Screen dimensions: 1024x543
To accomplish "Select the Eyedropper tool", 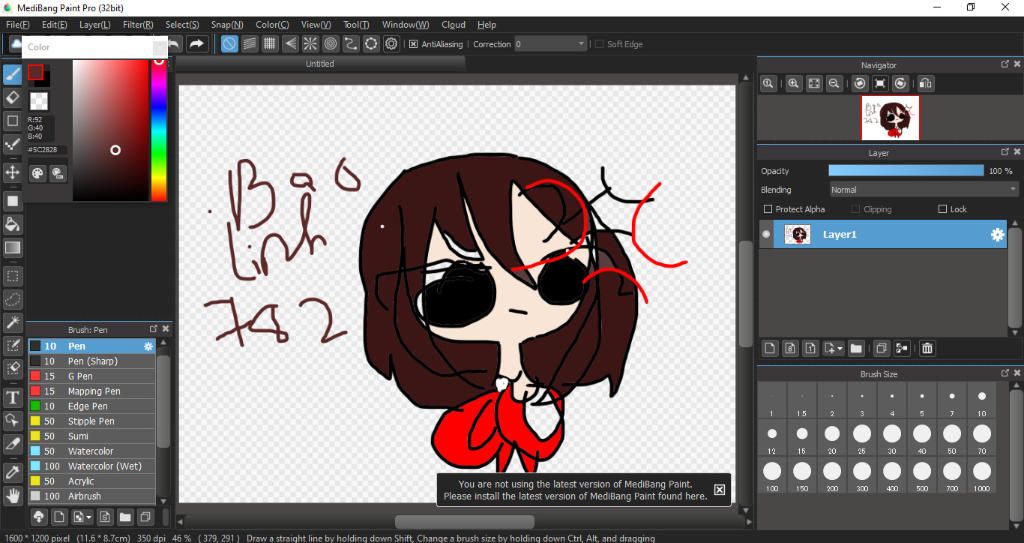I will [12, 472].
